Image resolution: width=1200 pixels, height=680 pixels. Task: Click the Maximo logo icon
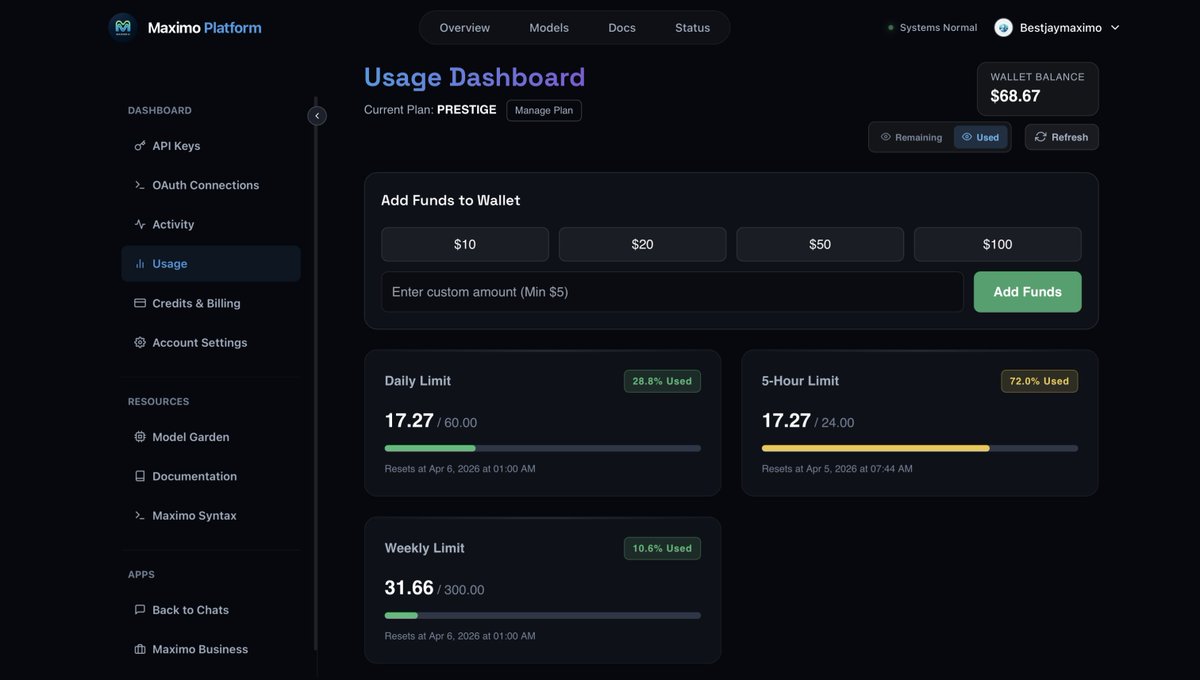tap(123, 27)
